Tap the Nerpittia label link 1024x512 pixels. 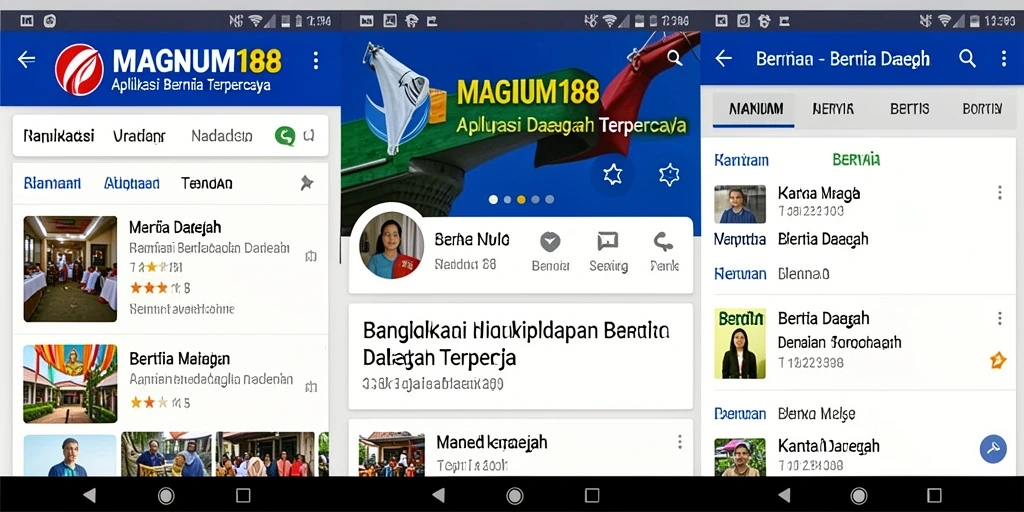[x=740, y=239]
